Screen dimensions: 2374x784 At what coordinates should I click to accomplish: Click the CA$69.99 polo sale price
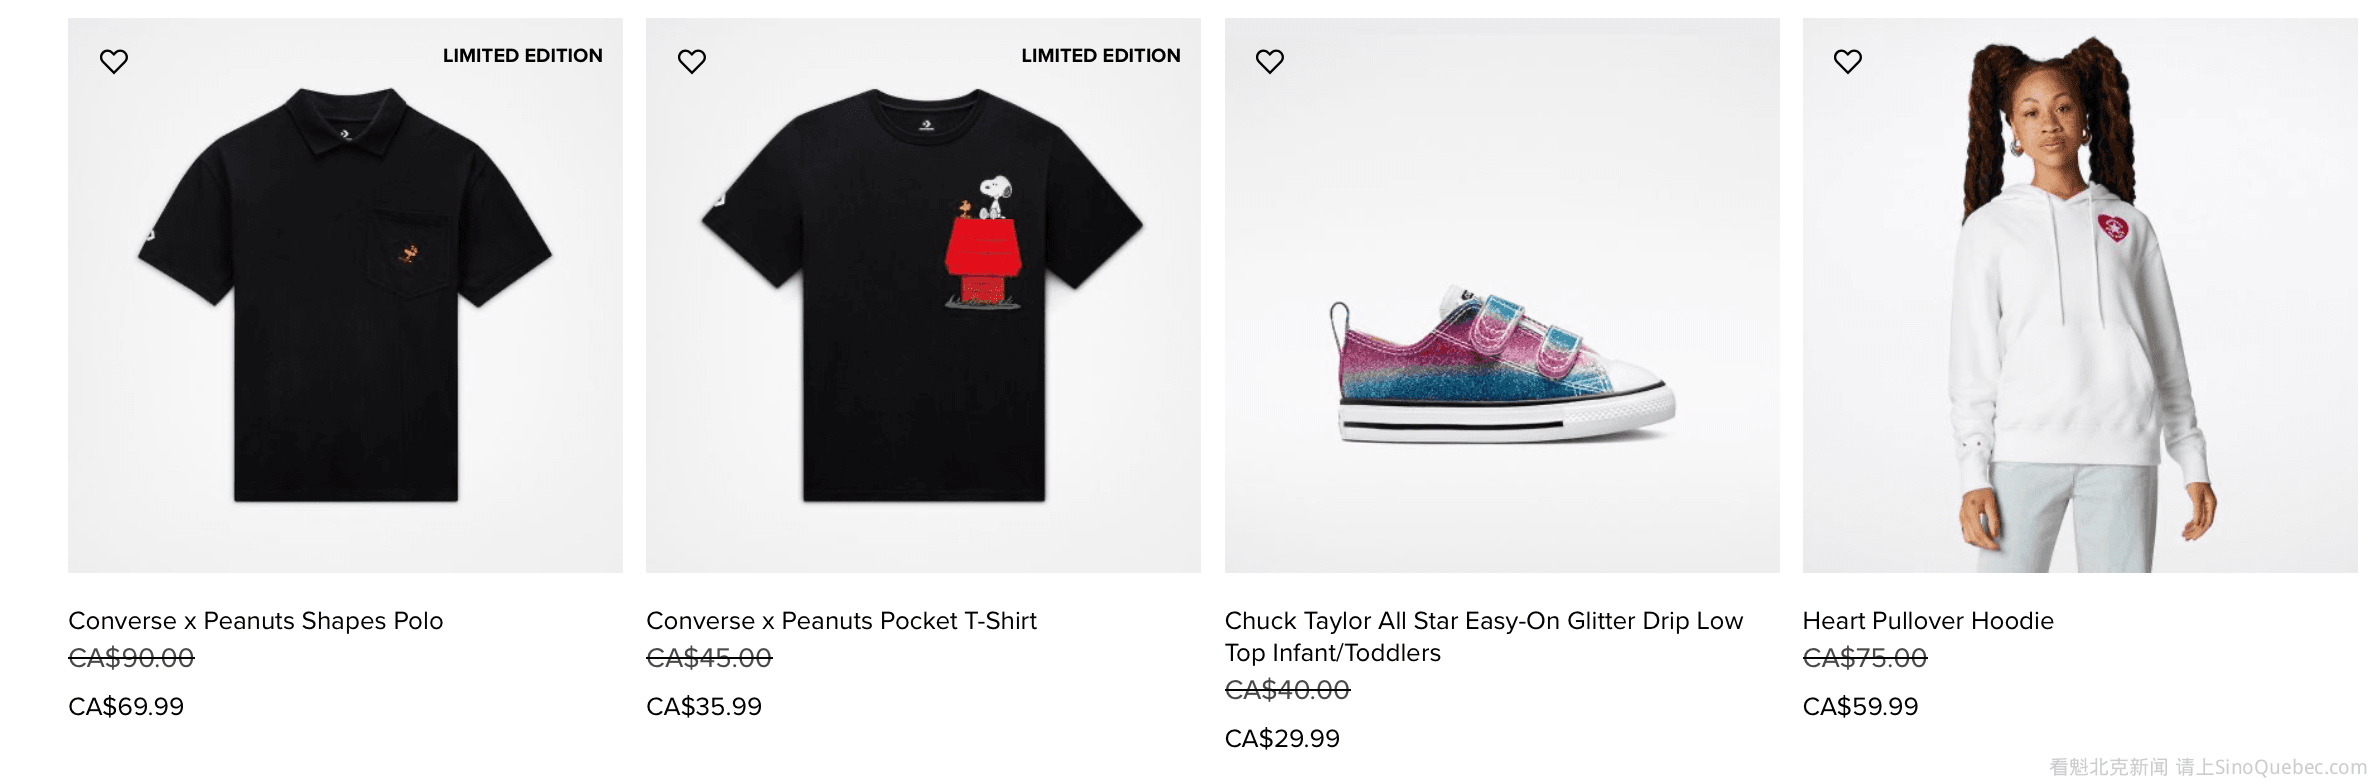(x=126, y=707)
